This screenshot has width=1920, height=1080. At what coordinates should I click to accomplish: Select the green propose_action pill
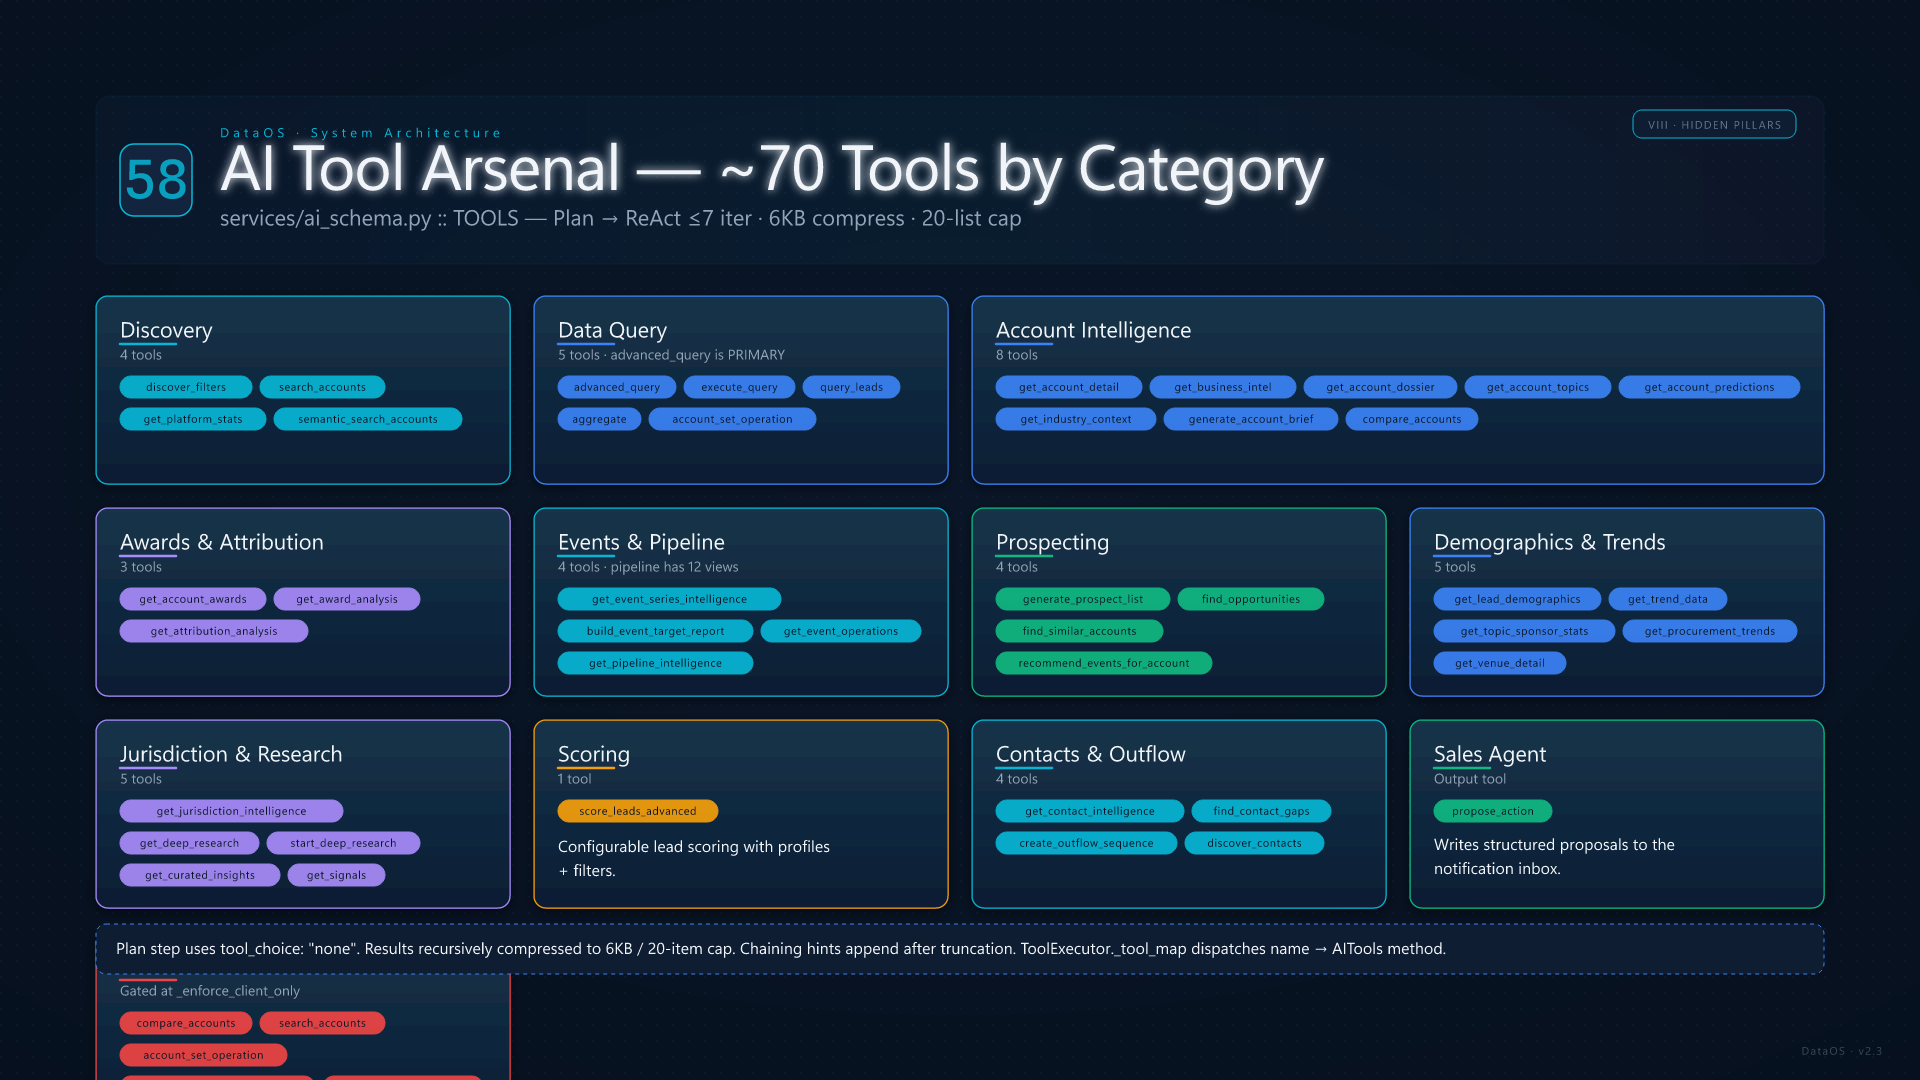coord(1493,811)
